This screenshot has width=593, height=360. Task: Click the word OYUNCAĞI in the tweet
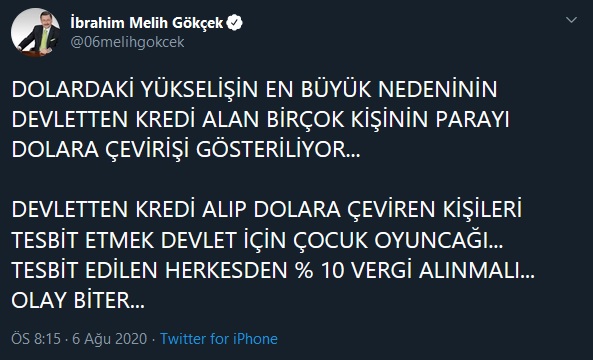(x=439, y=240)
